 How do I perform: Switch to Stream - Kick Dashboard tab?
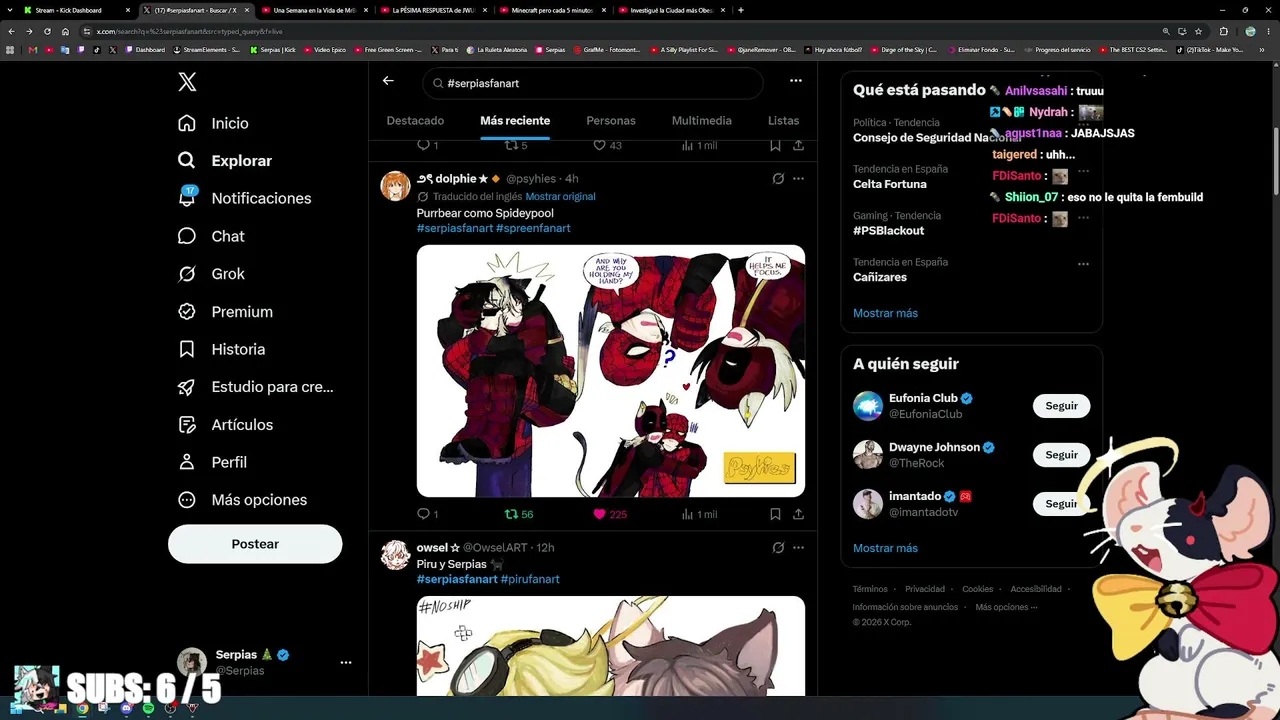(x=77, y=10)
